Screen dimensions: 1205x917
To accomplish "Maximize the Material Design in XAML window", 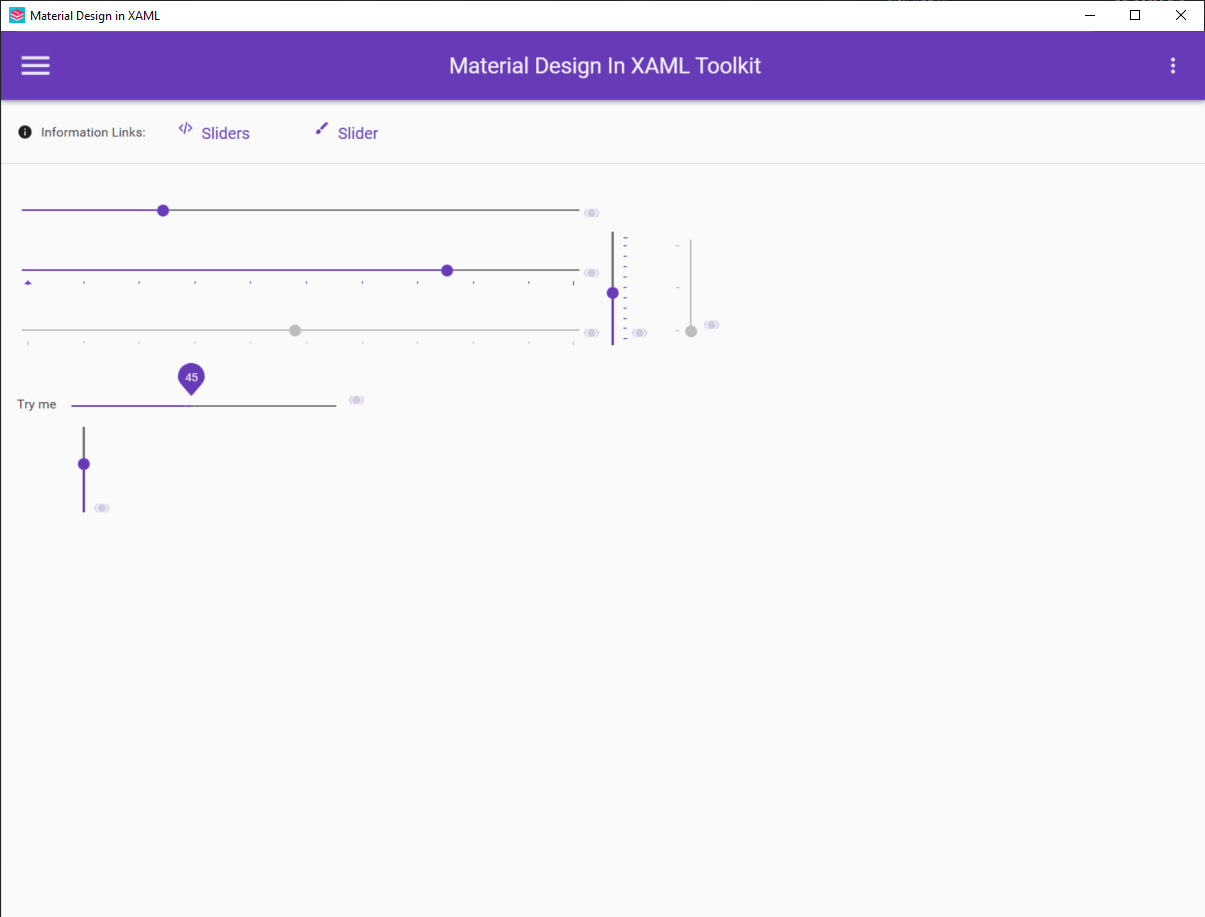I will tap(1135, 15).
